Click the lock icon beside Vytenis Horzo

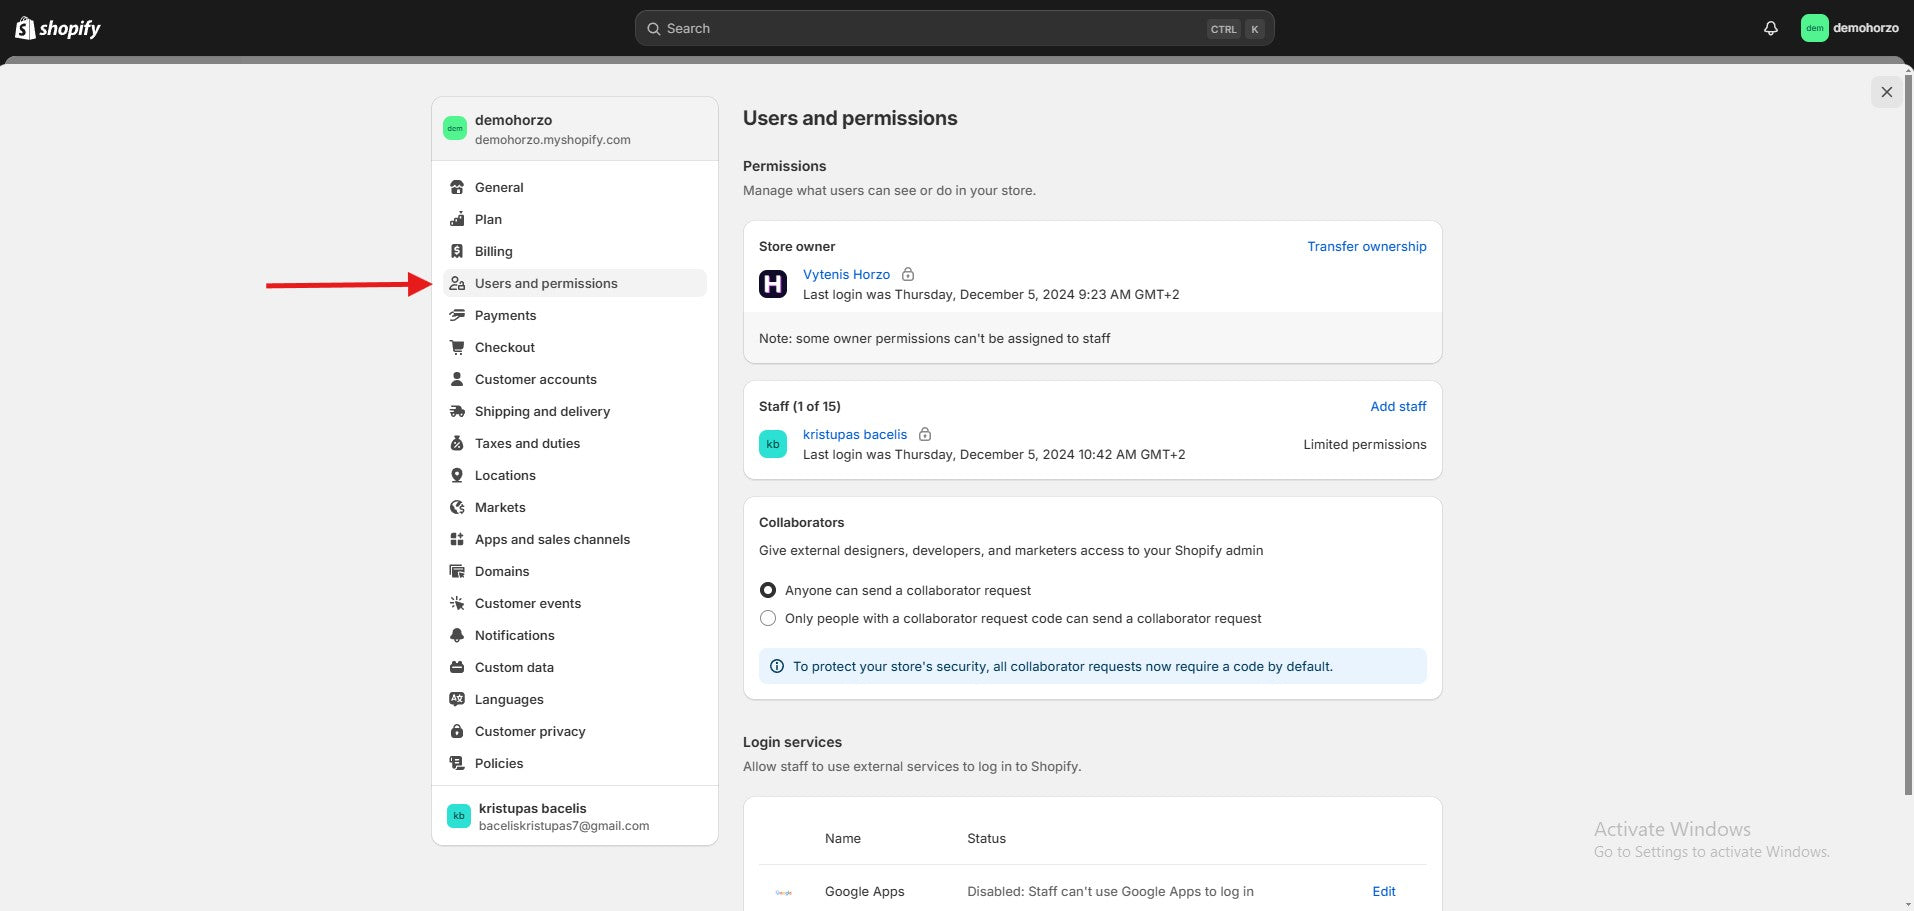[x=908, y=274]
